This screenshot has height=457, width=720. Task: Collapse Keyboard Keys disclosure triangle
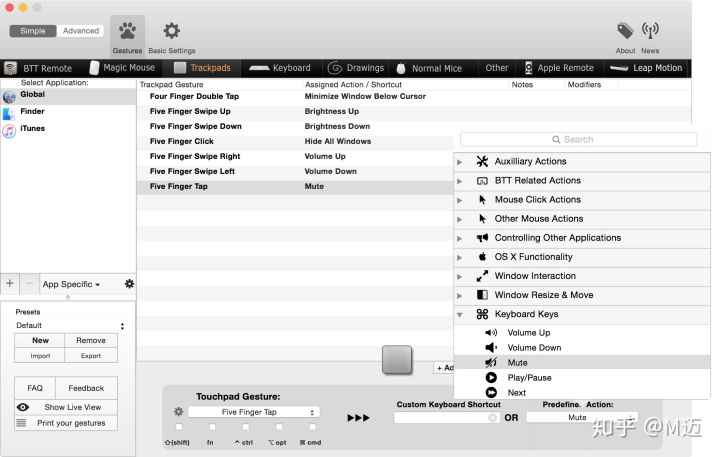point(459,315)
